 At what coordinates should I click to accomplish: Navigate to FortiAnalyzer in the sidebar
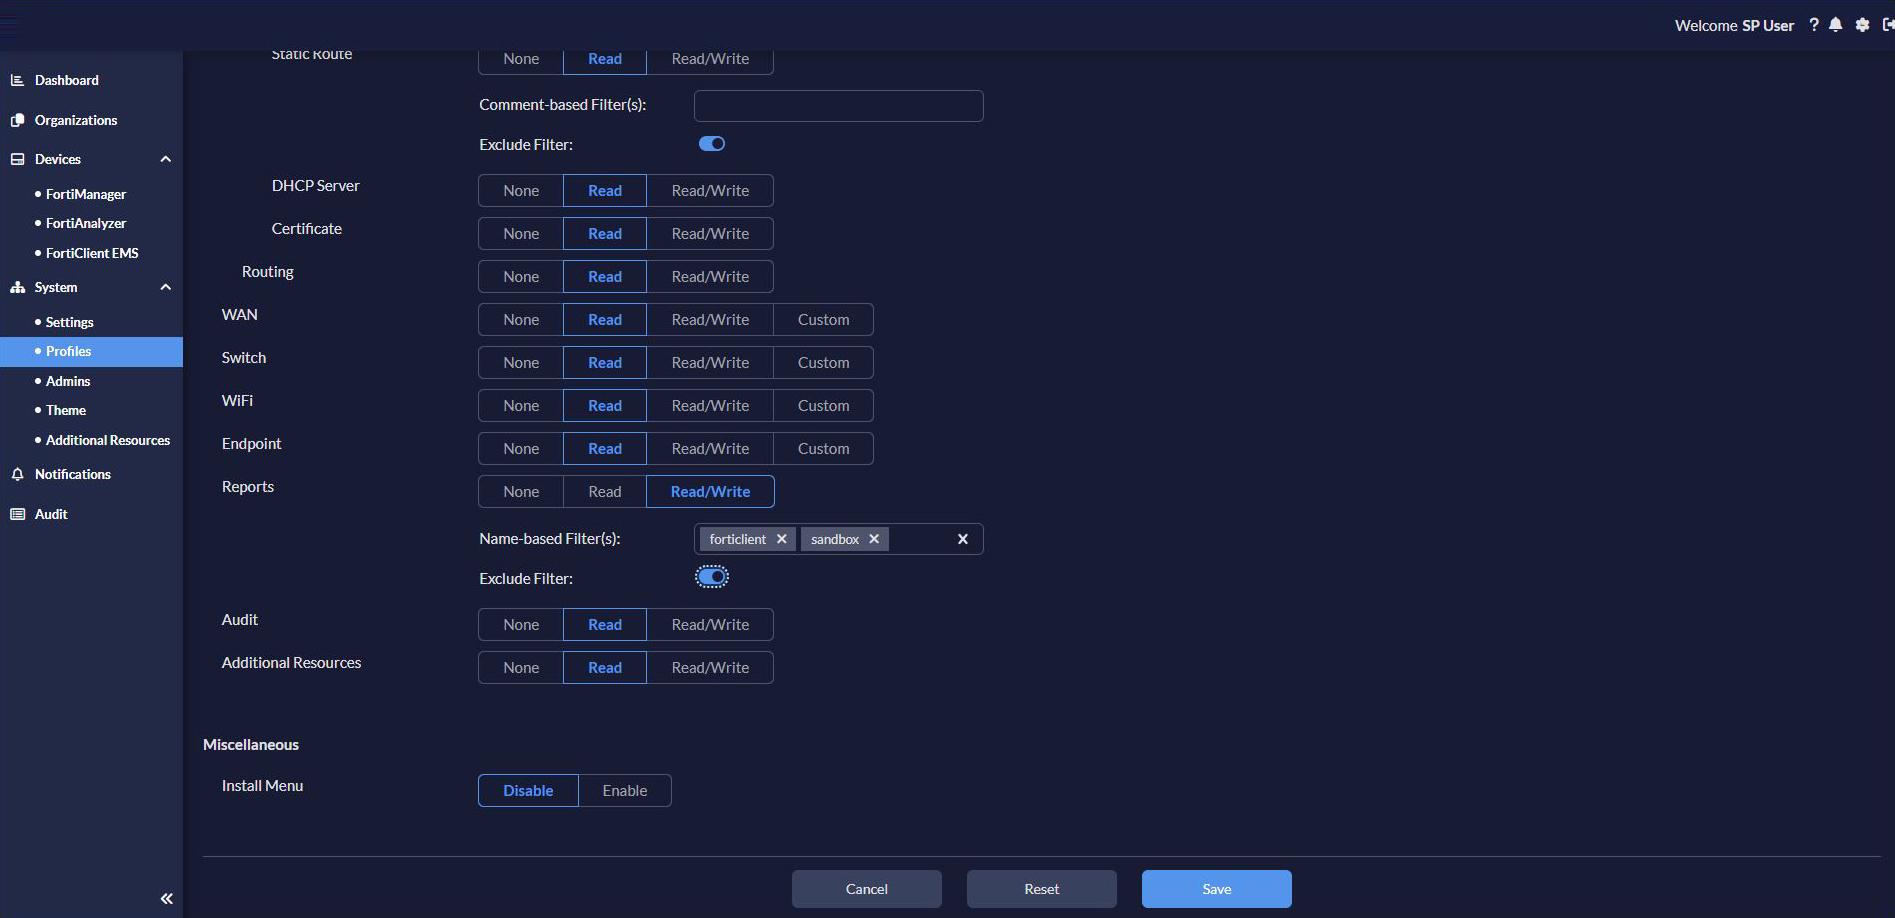(86, 223)
